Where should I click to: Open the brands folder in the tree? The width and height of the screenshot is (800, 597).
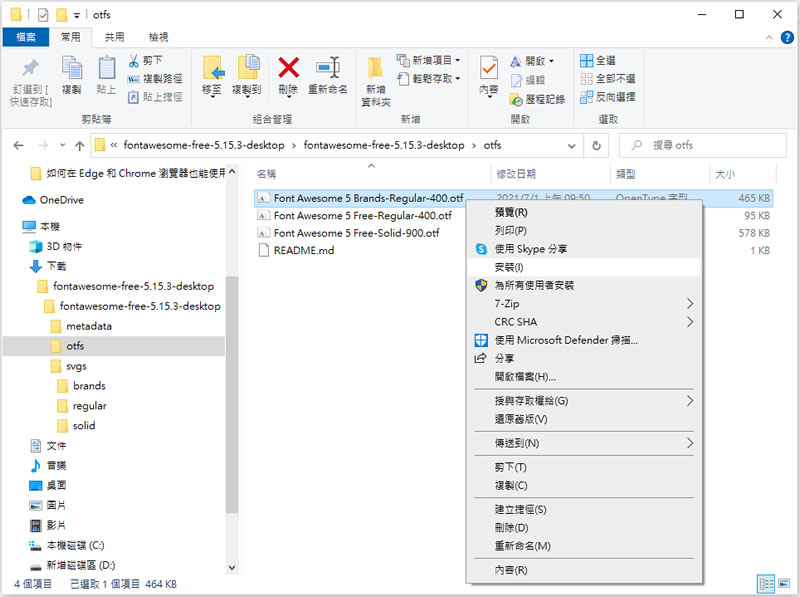click(x=89, y=386)
